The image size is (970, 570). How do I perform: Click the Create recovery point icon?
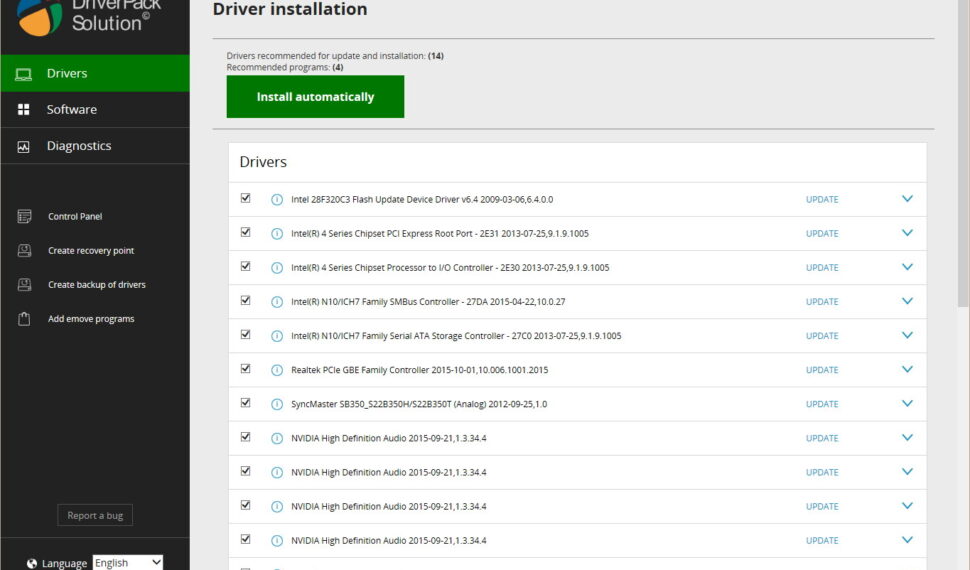(24, 251)
